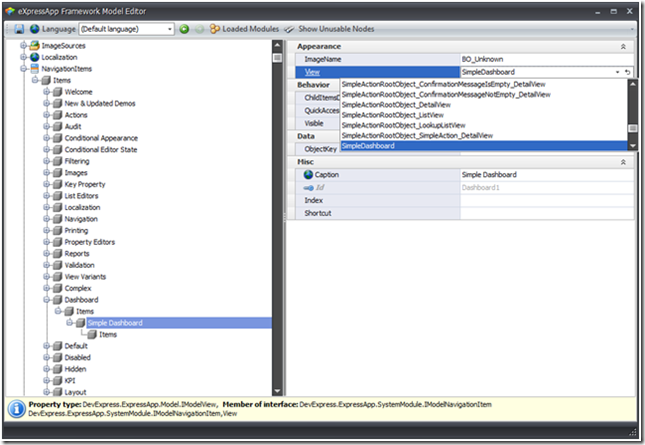Select the KPI tree item

click(x=70, y=380)
